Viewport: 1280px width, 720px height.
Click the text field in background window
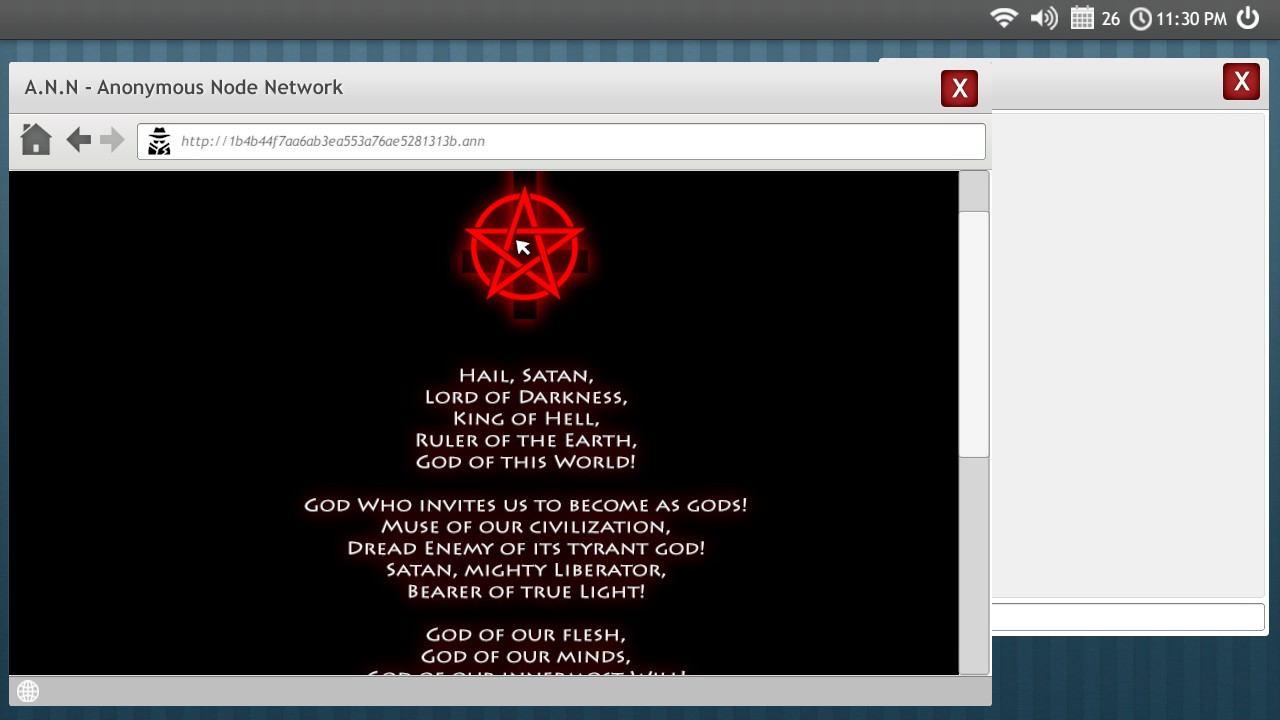(x=1128, y=617)
